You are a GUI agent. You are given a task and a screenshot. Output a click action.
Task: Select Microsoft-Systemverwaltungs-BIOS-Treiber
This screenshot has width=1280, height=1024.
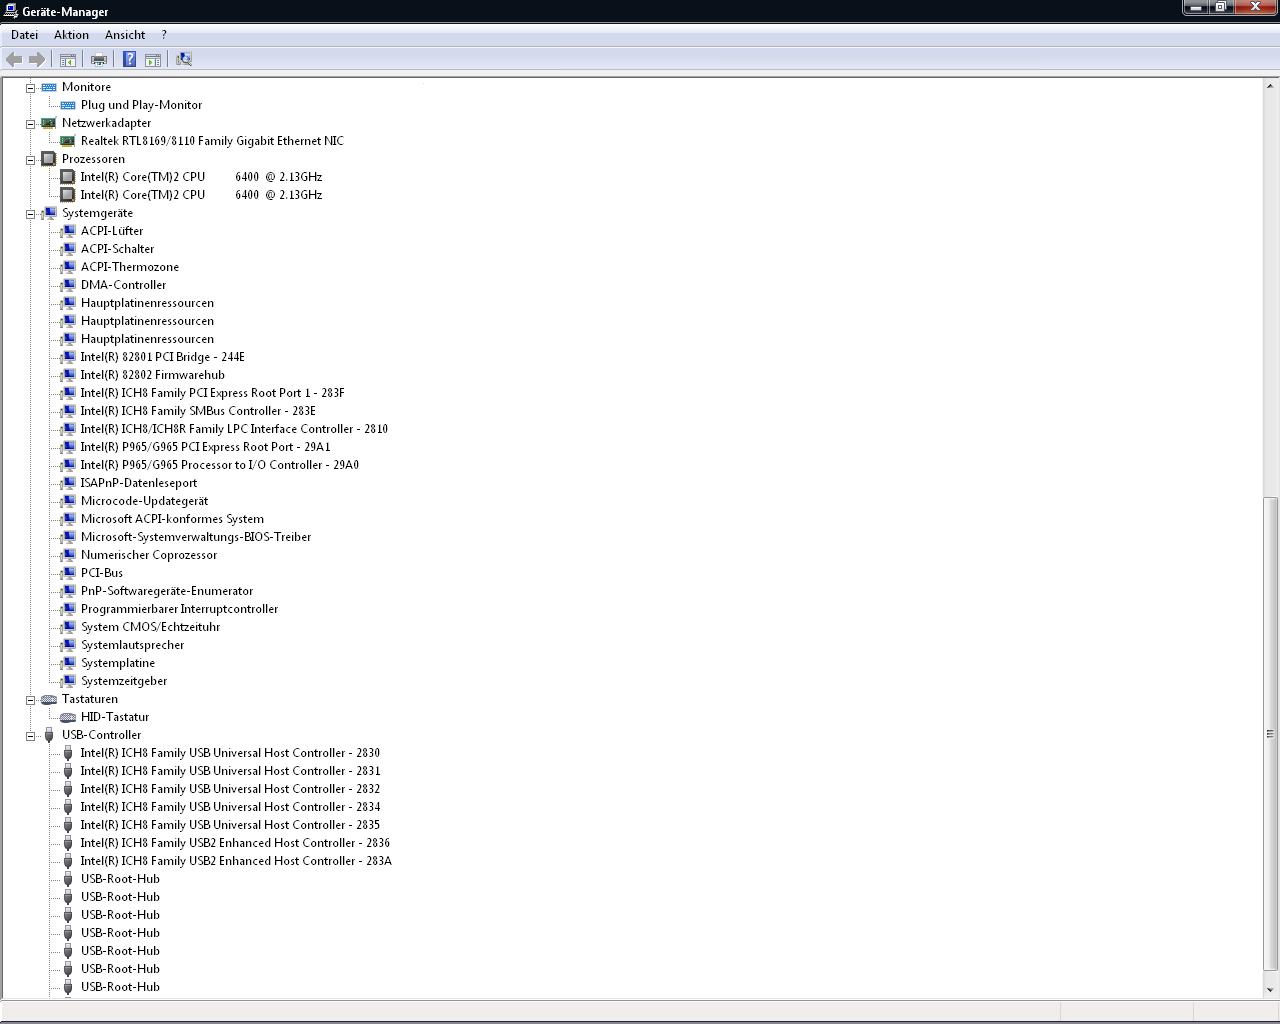196,537
